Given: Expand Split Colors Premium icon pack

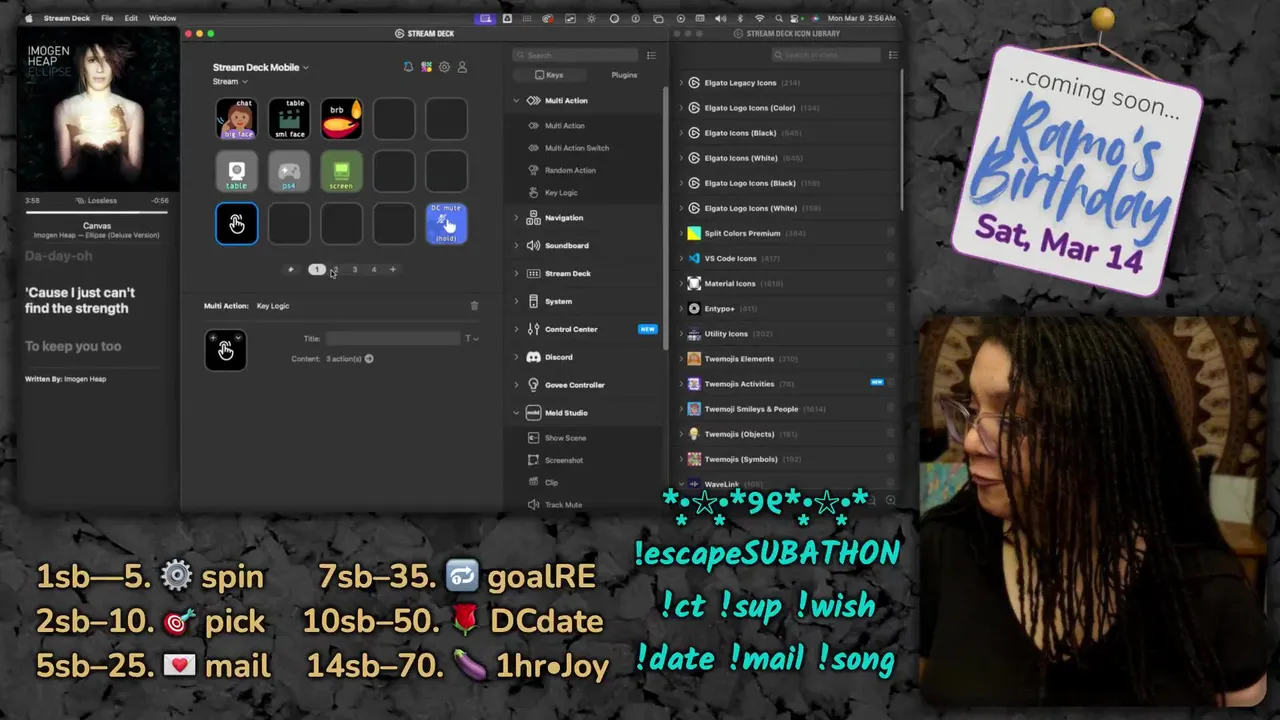Looking at the screenshot, I should [x=681, y=233].
